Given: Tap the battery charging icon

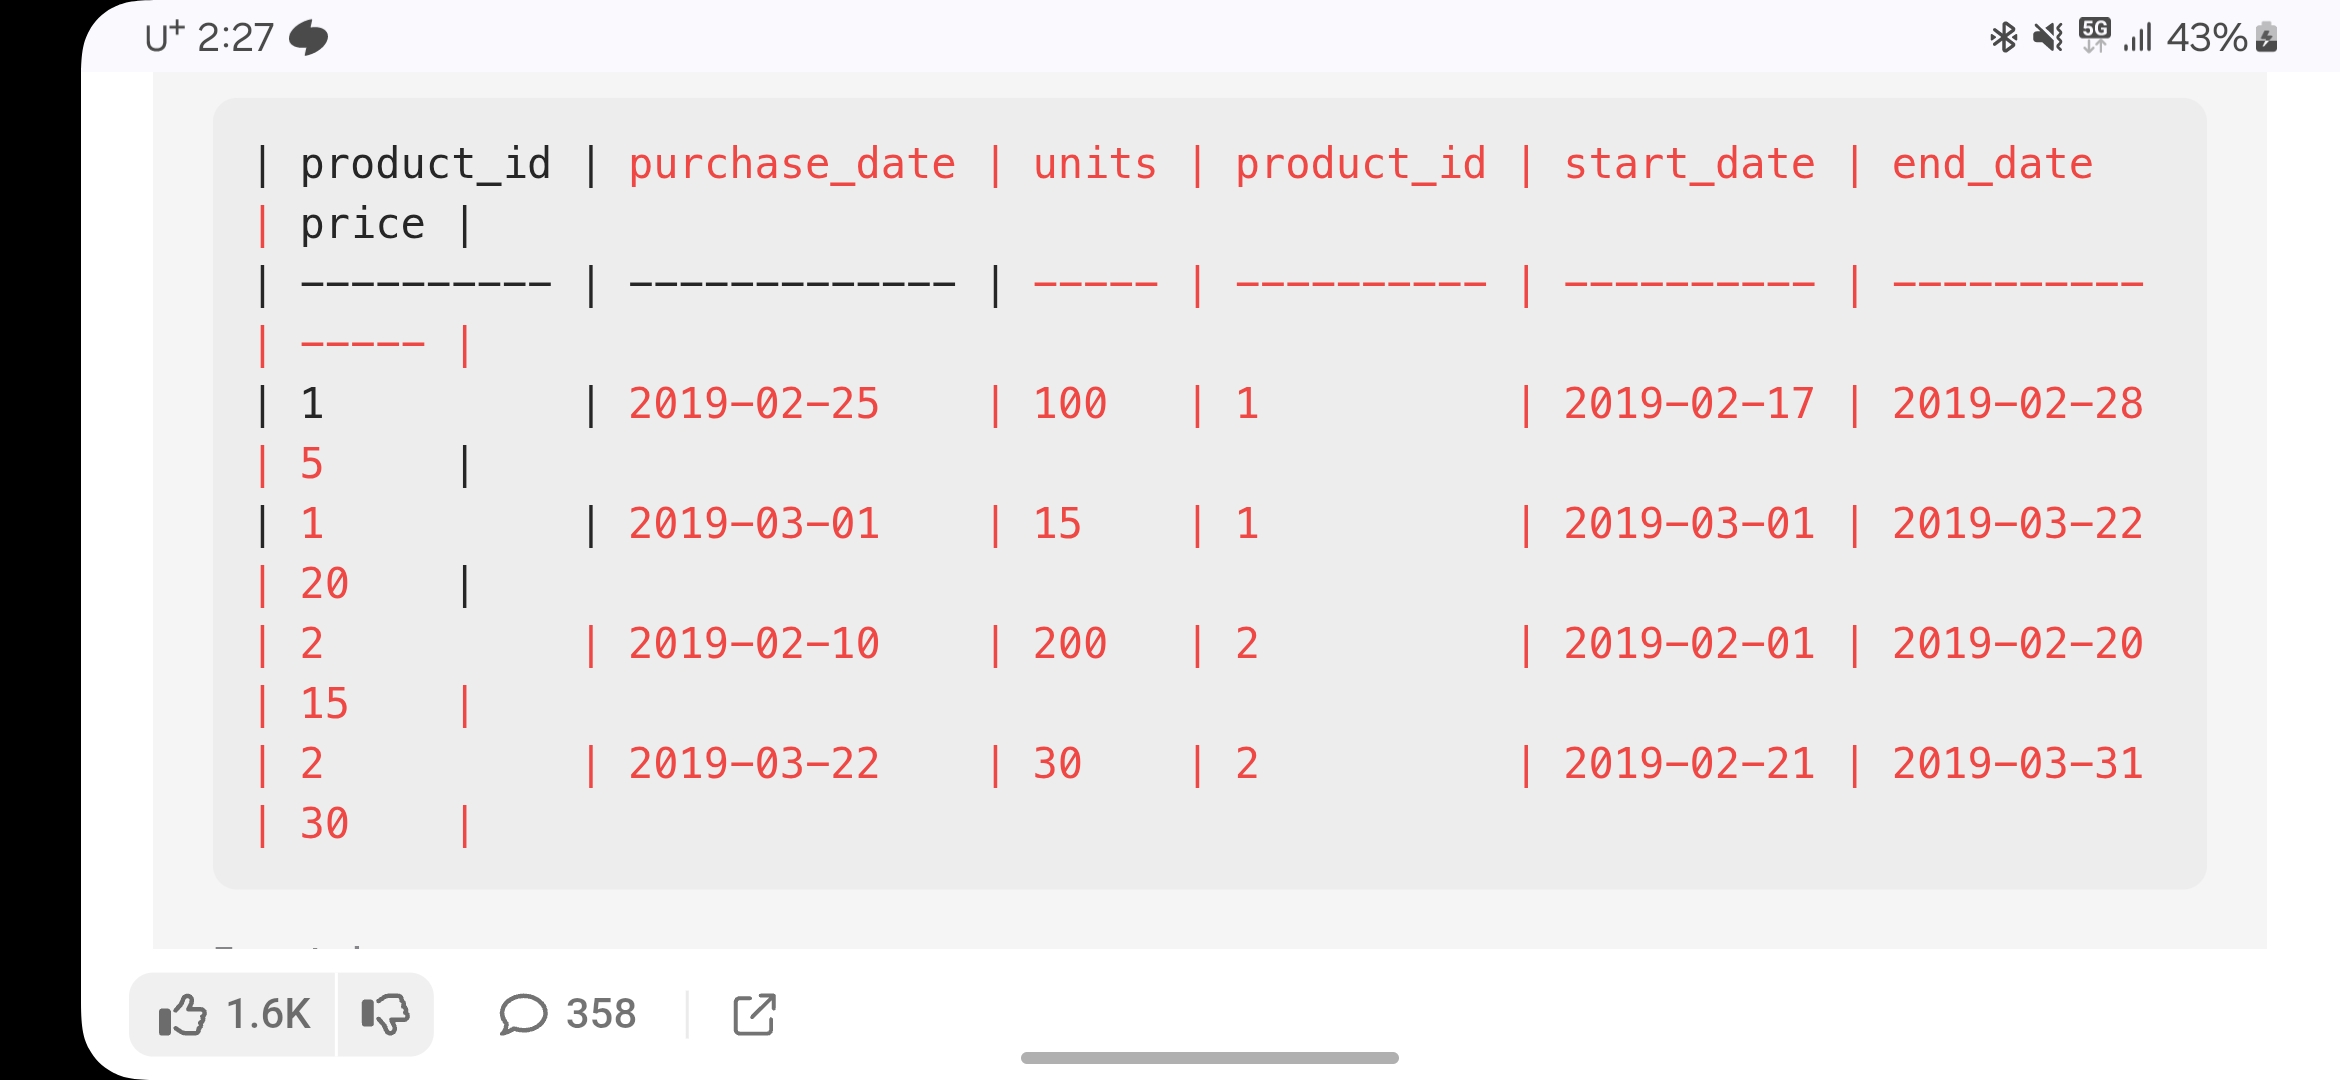Looking at the screenshot, I should point(2267,38).
